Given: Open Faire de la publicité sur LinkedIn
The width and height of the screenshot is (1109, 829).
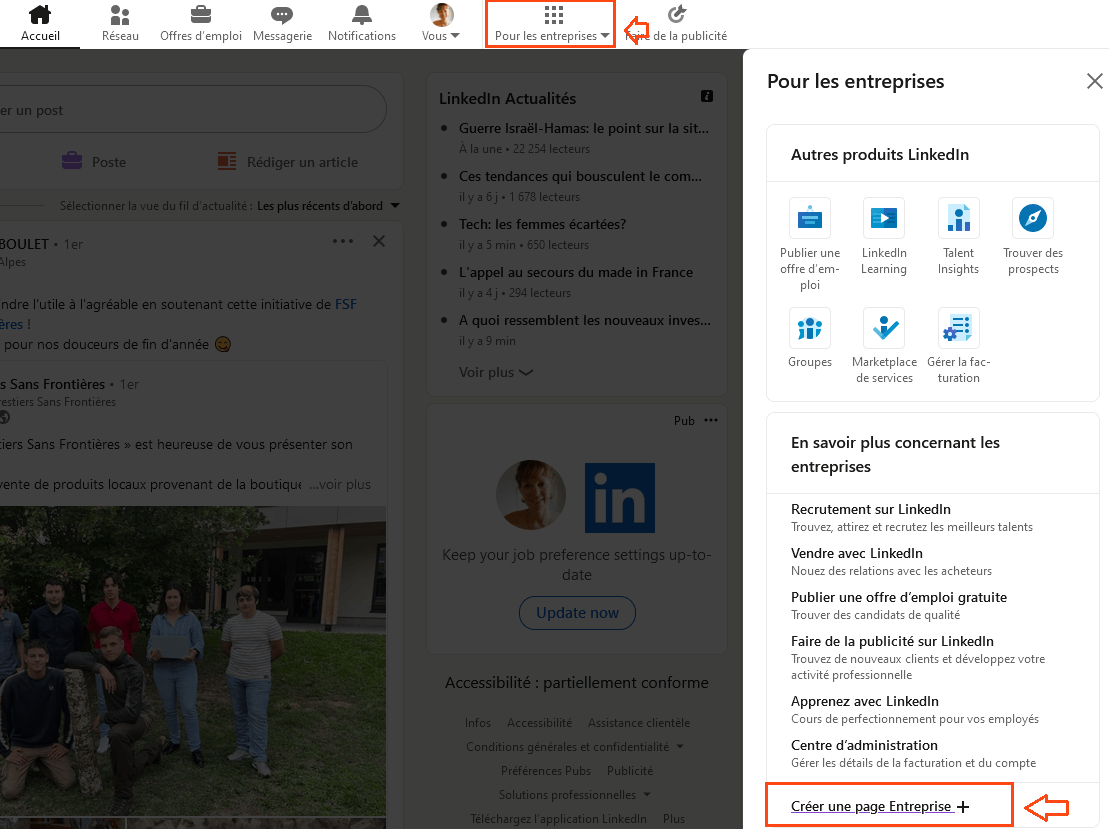Looking at the screenshot, I should pyautogui.click(x=892, y=641).
